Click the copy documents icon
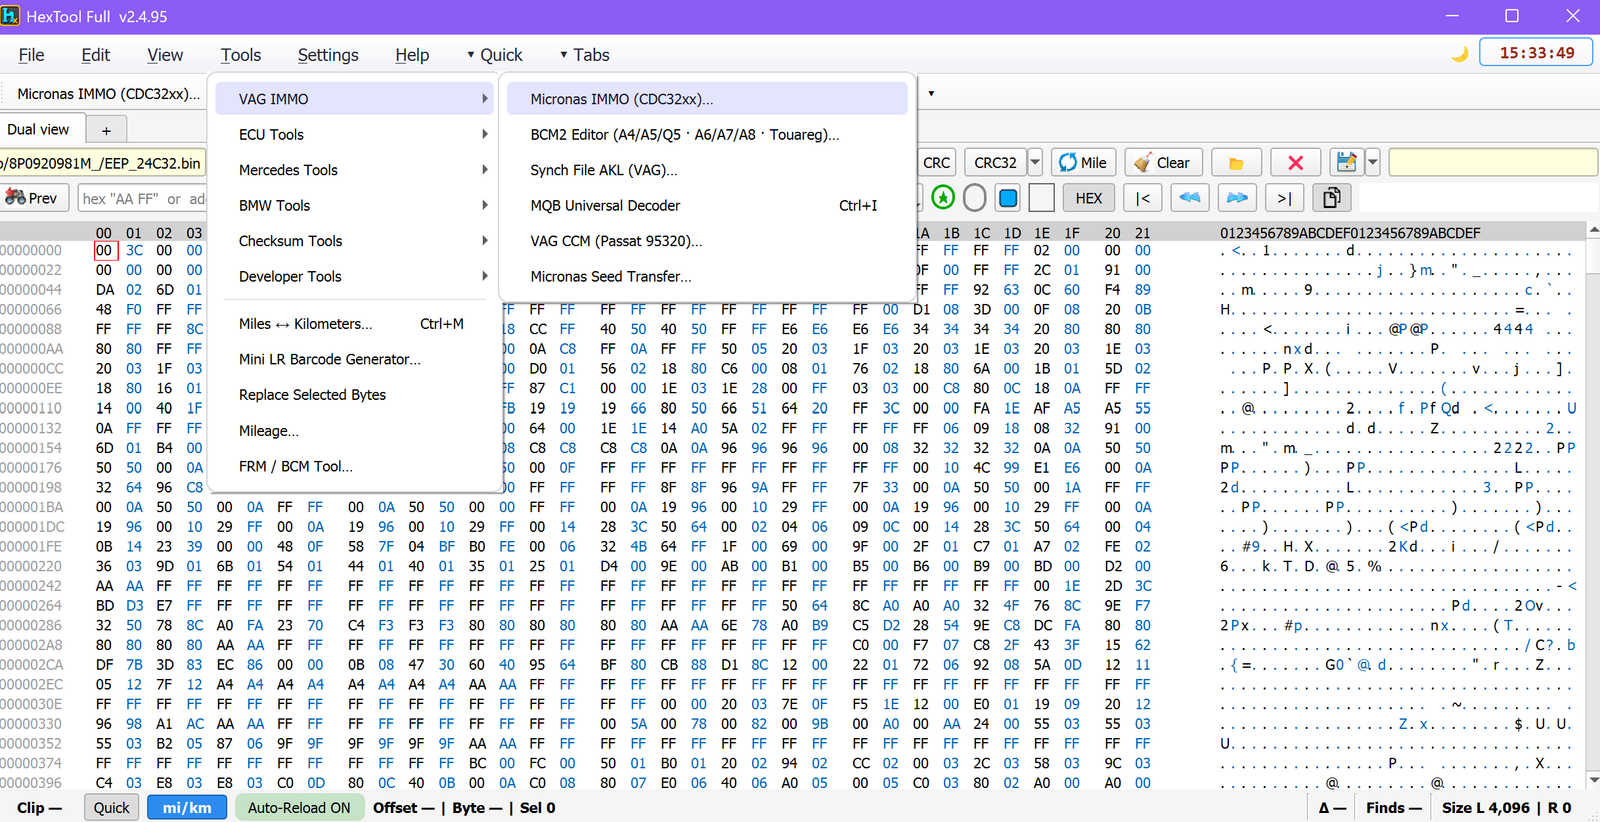Viewport: 1600px width, 822px height. coord(1331,198)
